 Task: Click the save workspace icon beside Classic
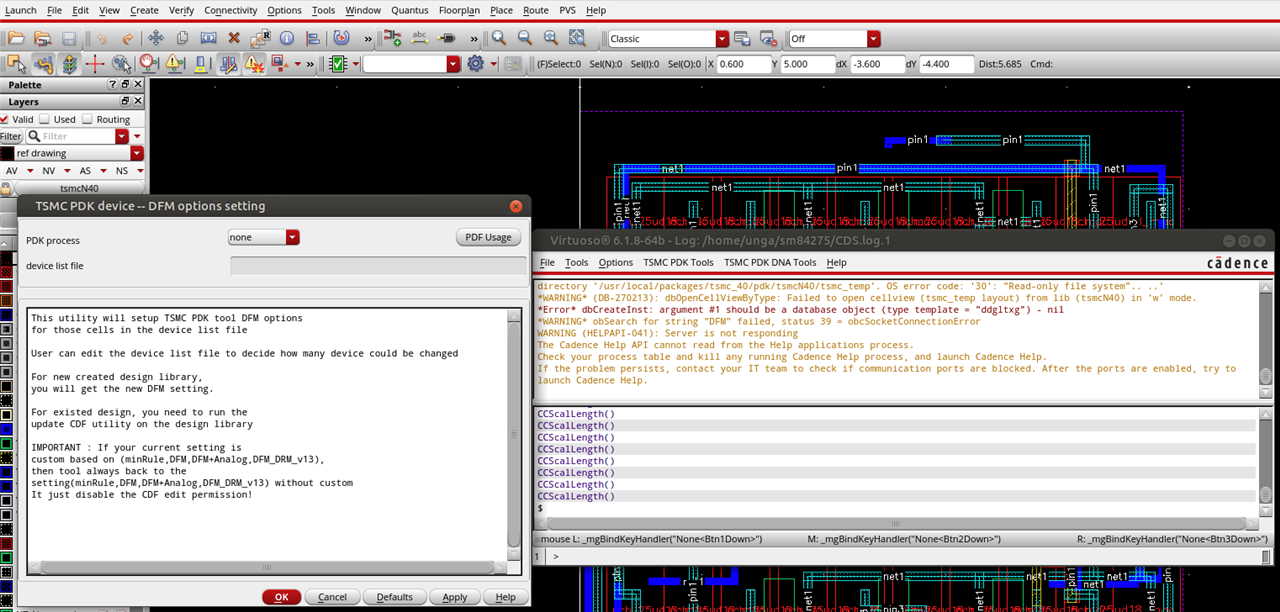742,38
